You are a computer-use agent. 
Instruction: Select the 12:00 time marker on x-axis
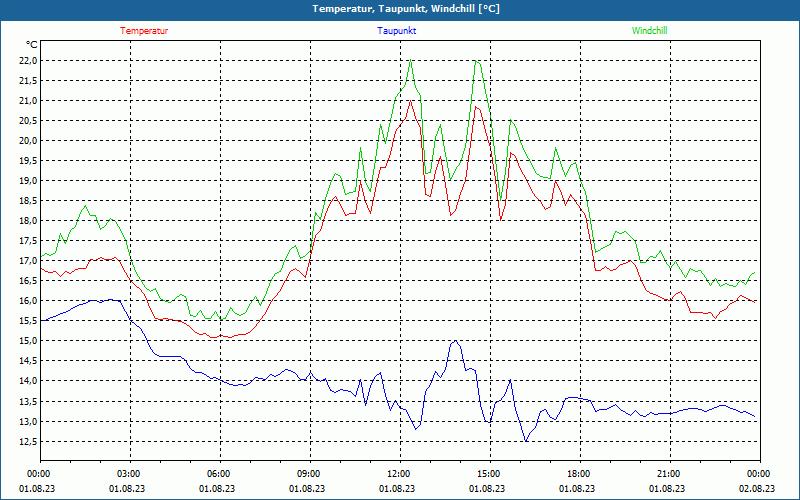click(x=399, y=474)
